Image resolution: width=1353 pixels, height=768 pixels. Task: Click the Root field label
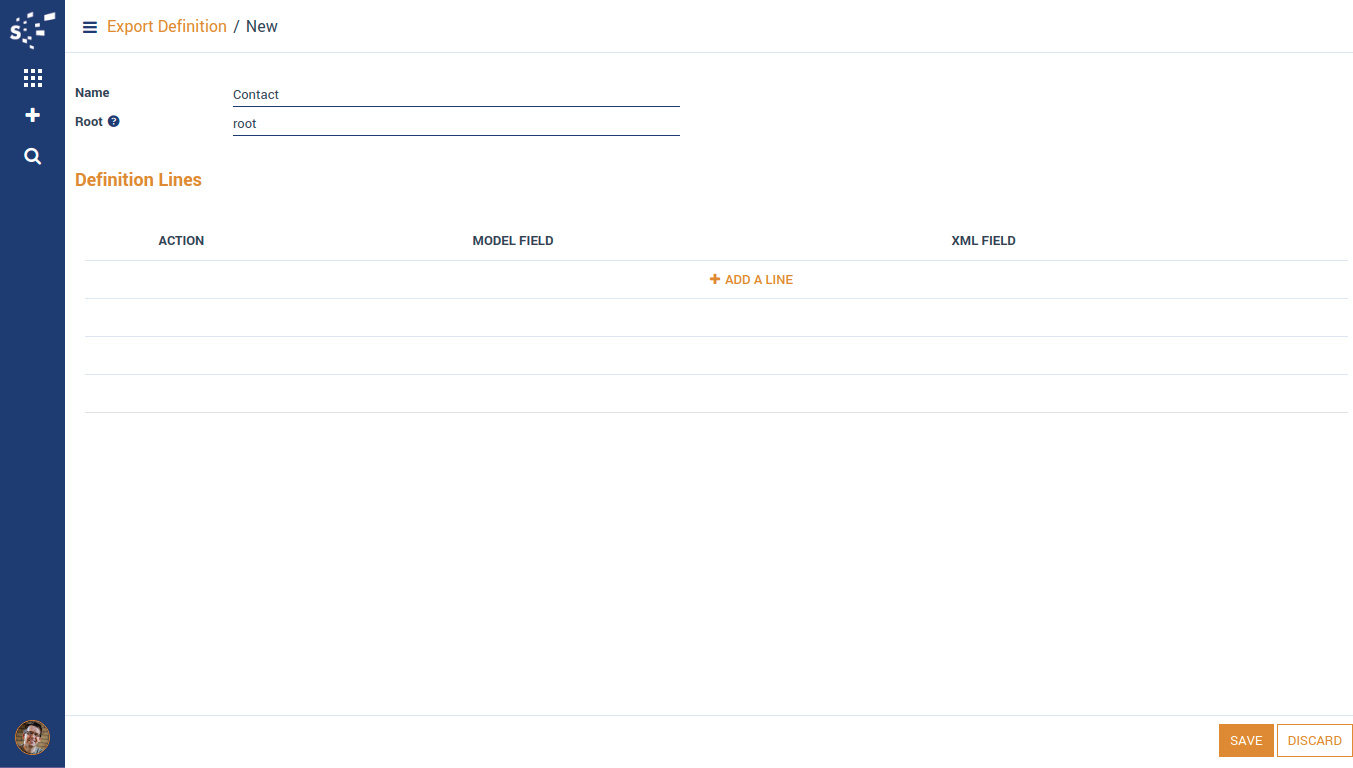pyautogui.click(x=89, y=122)
